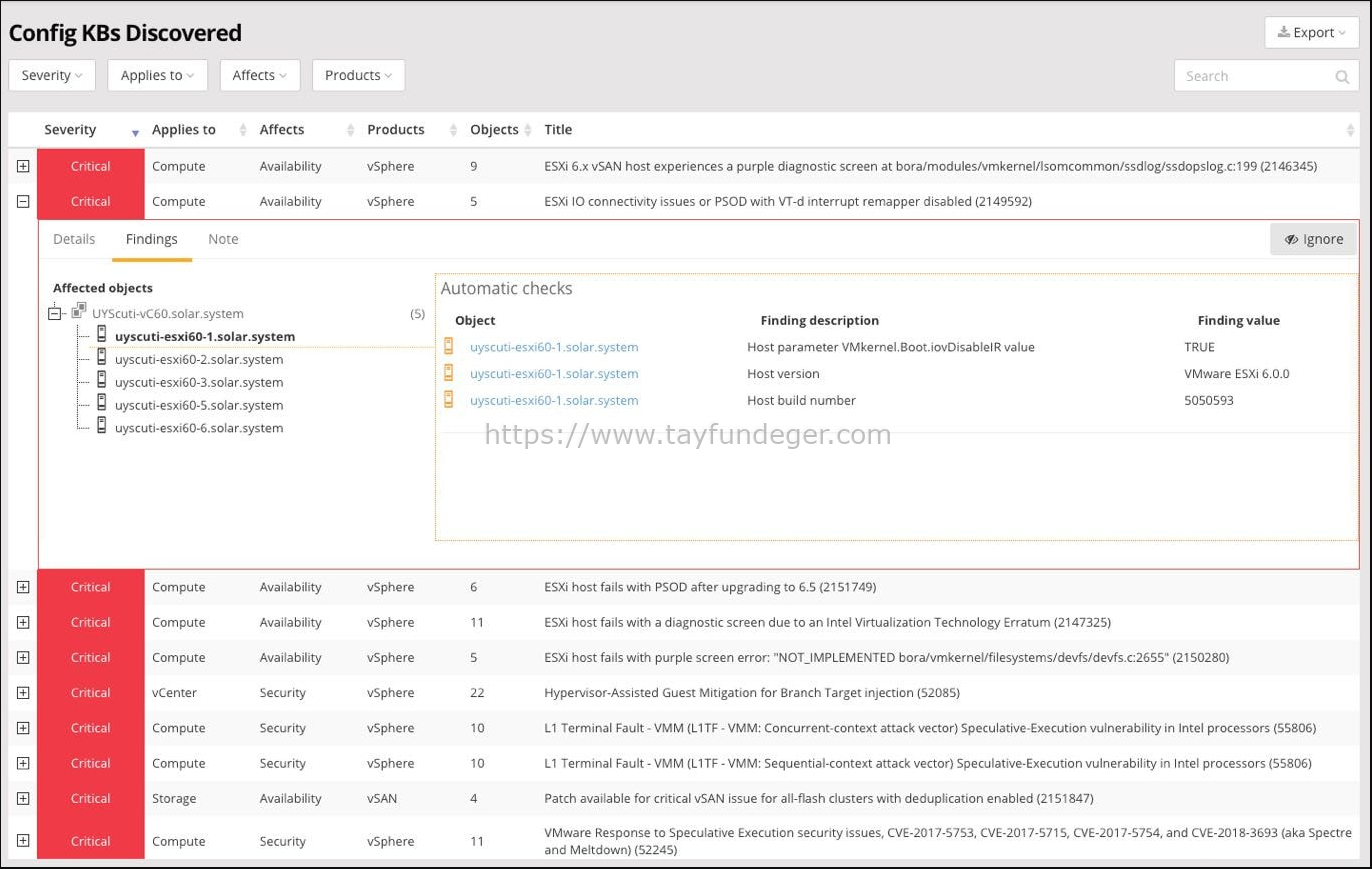The height and width of the screenshot is (869, 1372).
Task: Open the Severity filter dropdown
Action: pos(52,75)
